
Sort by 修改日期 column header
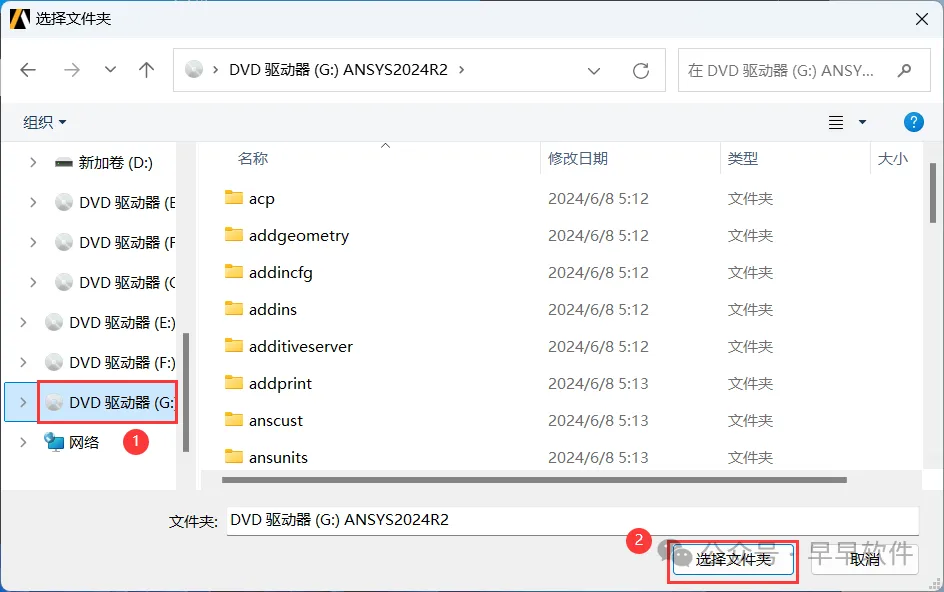[x=577, y=158]
